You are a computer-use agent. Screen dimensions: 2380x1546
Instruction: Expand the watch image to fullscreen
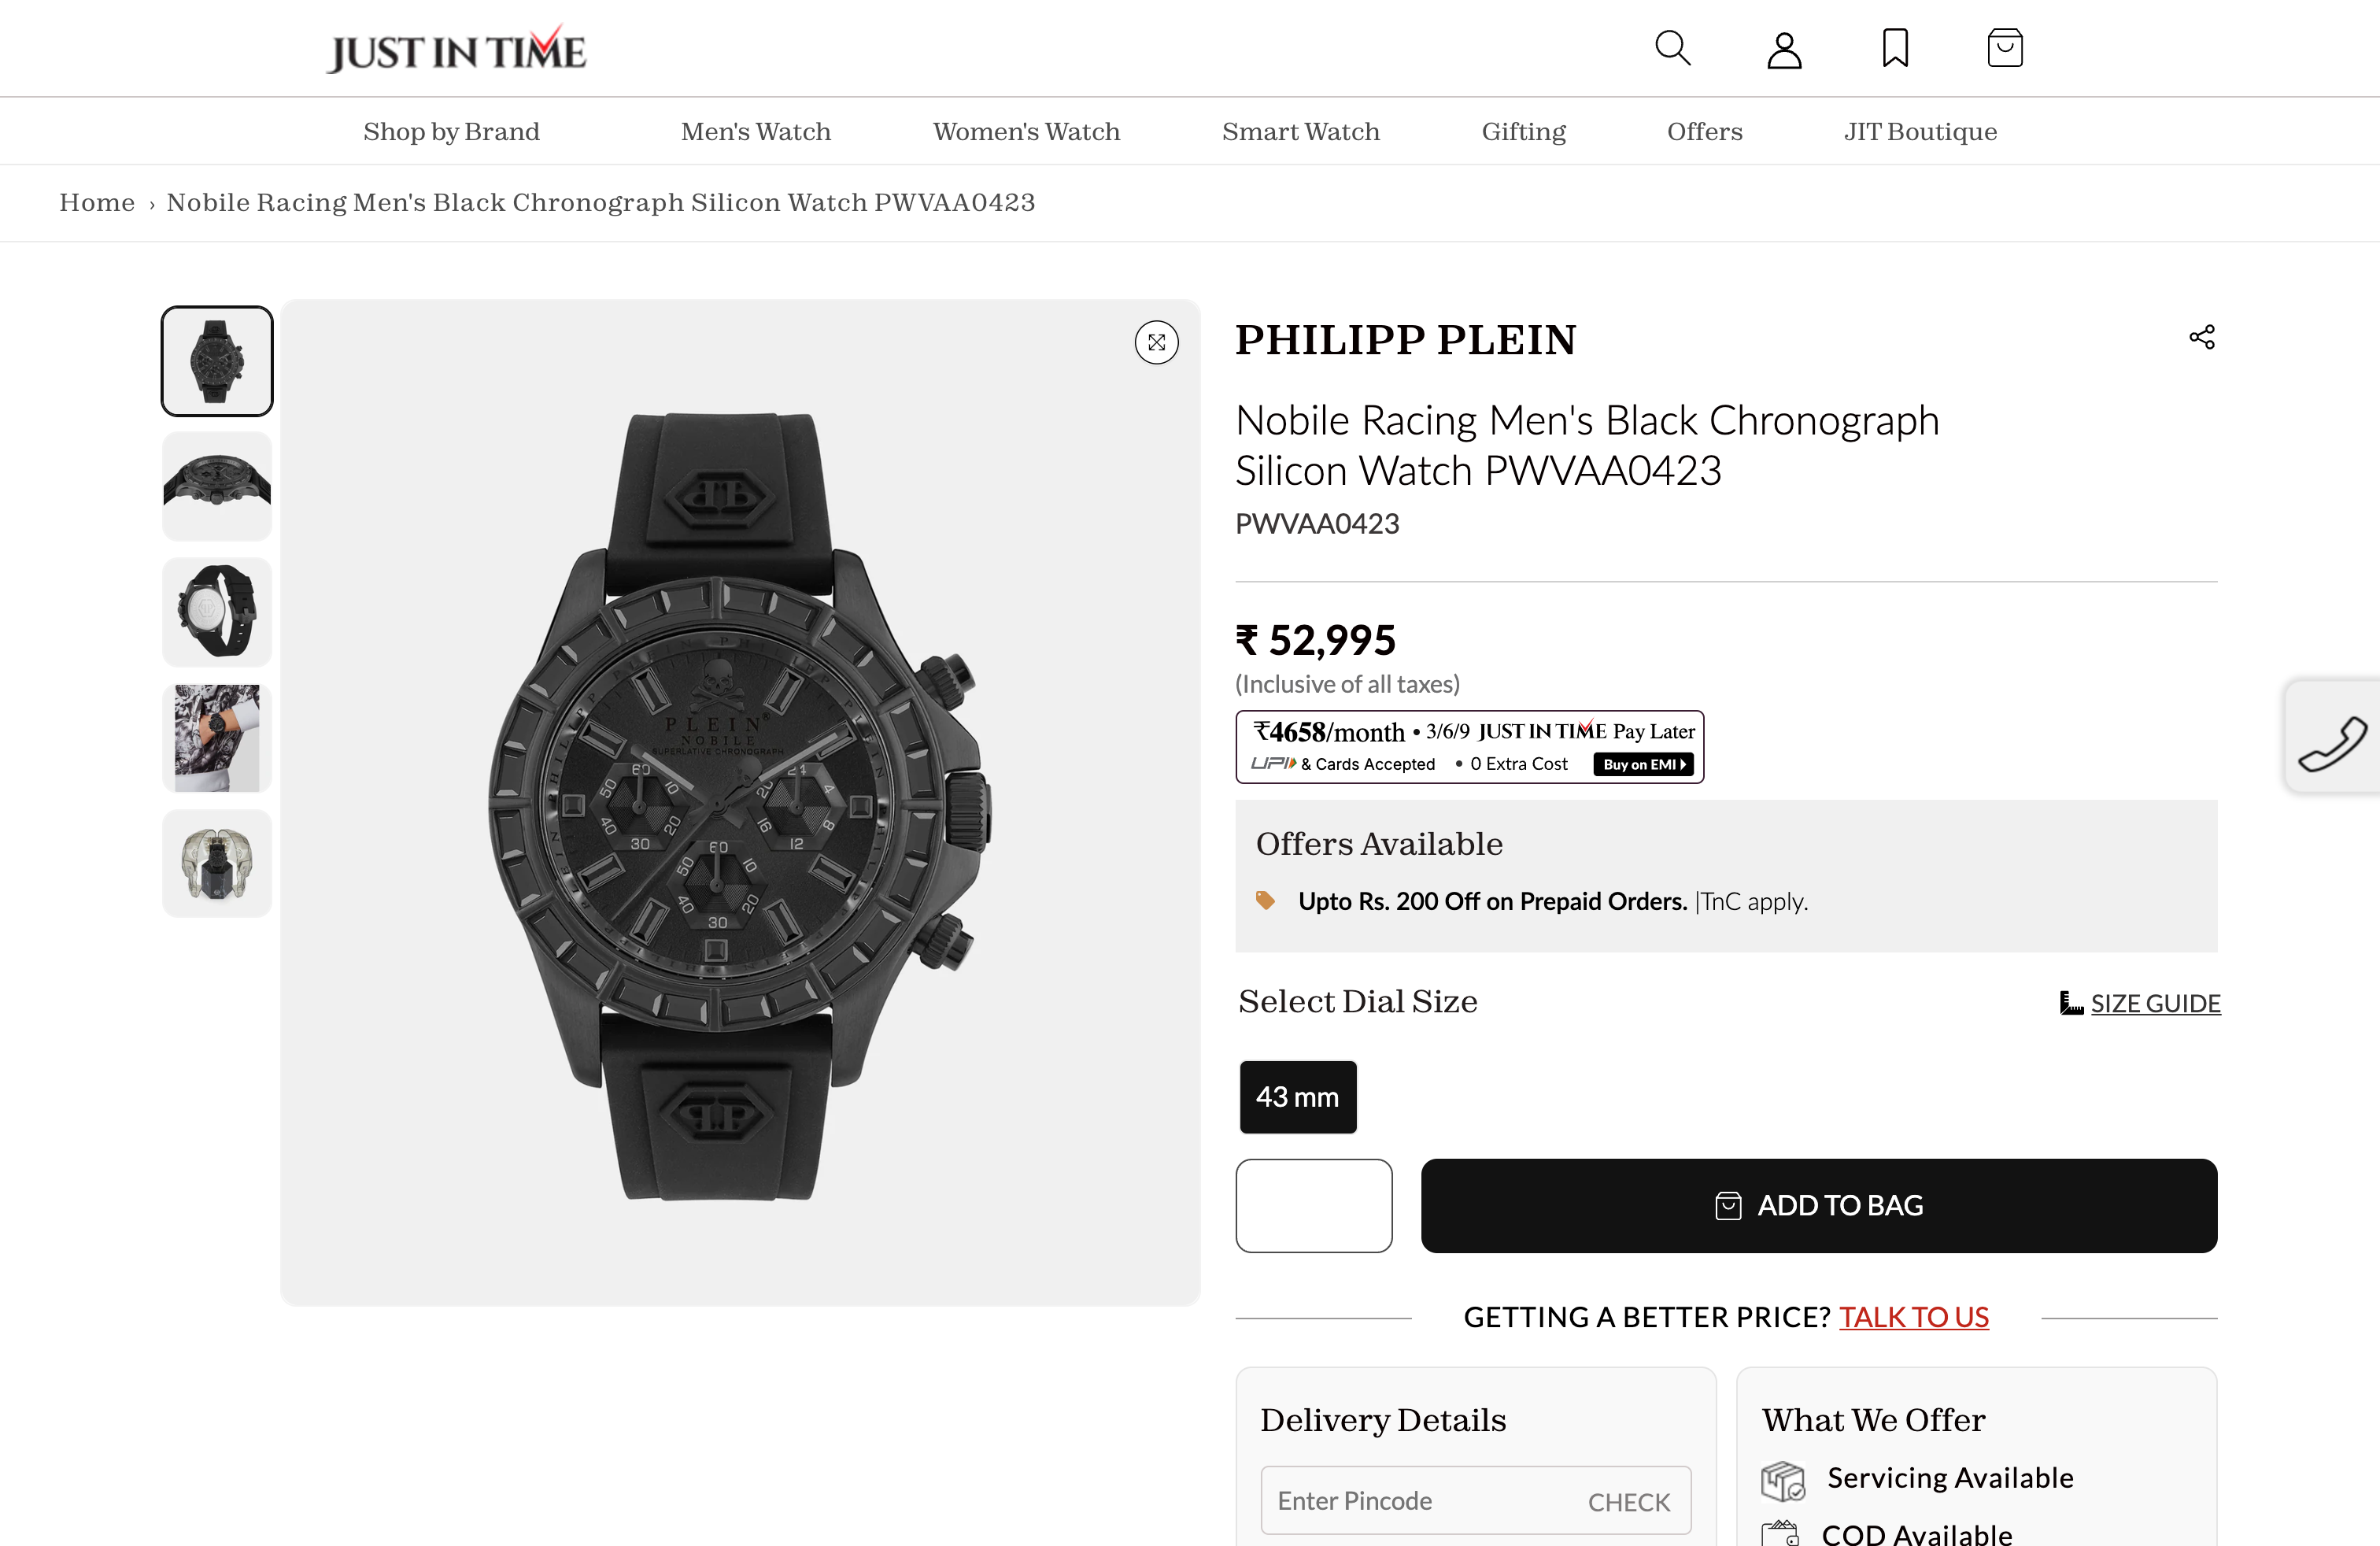coord(1157,342)
